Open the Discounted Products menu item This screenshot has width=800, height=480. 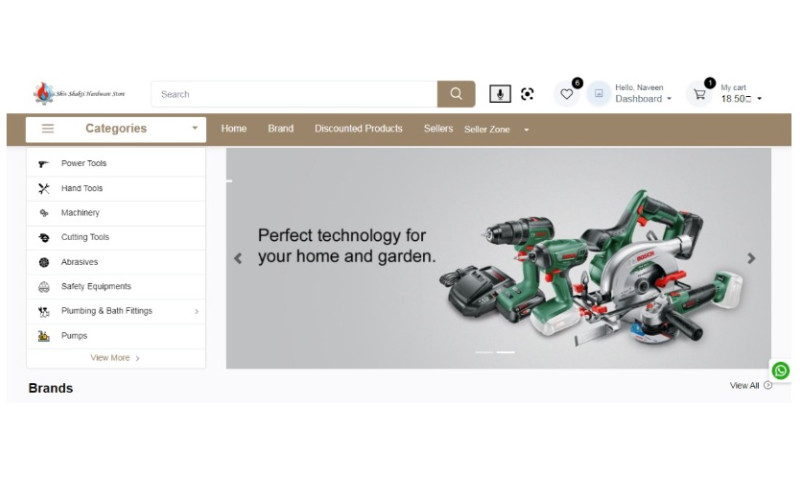pyautogui.click(x=358, y=129)
